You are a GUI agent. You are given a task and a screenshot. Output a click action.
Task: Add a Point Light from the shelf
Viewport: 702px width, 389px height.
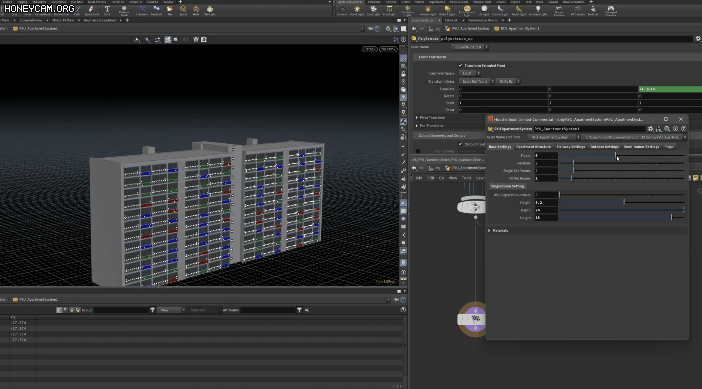coord(357,10)
